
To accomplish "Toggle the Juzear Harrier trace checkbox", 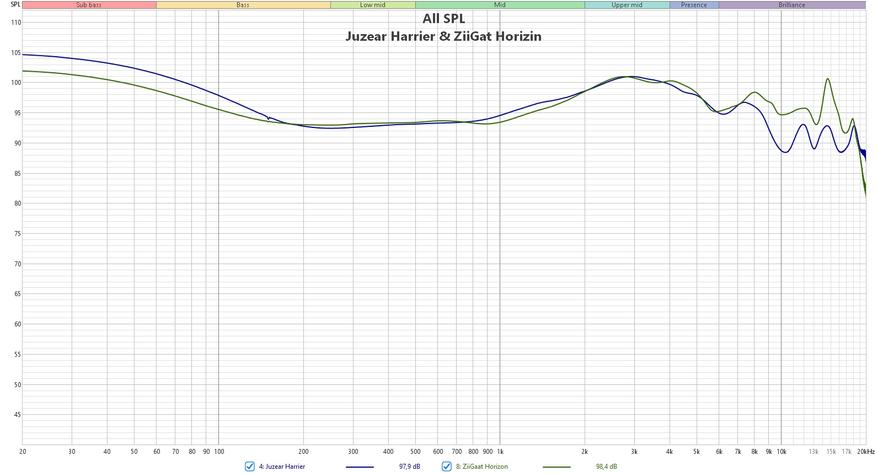I will click(x=250, y=466).
